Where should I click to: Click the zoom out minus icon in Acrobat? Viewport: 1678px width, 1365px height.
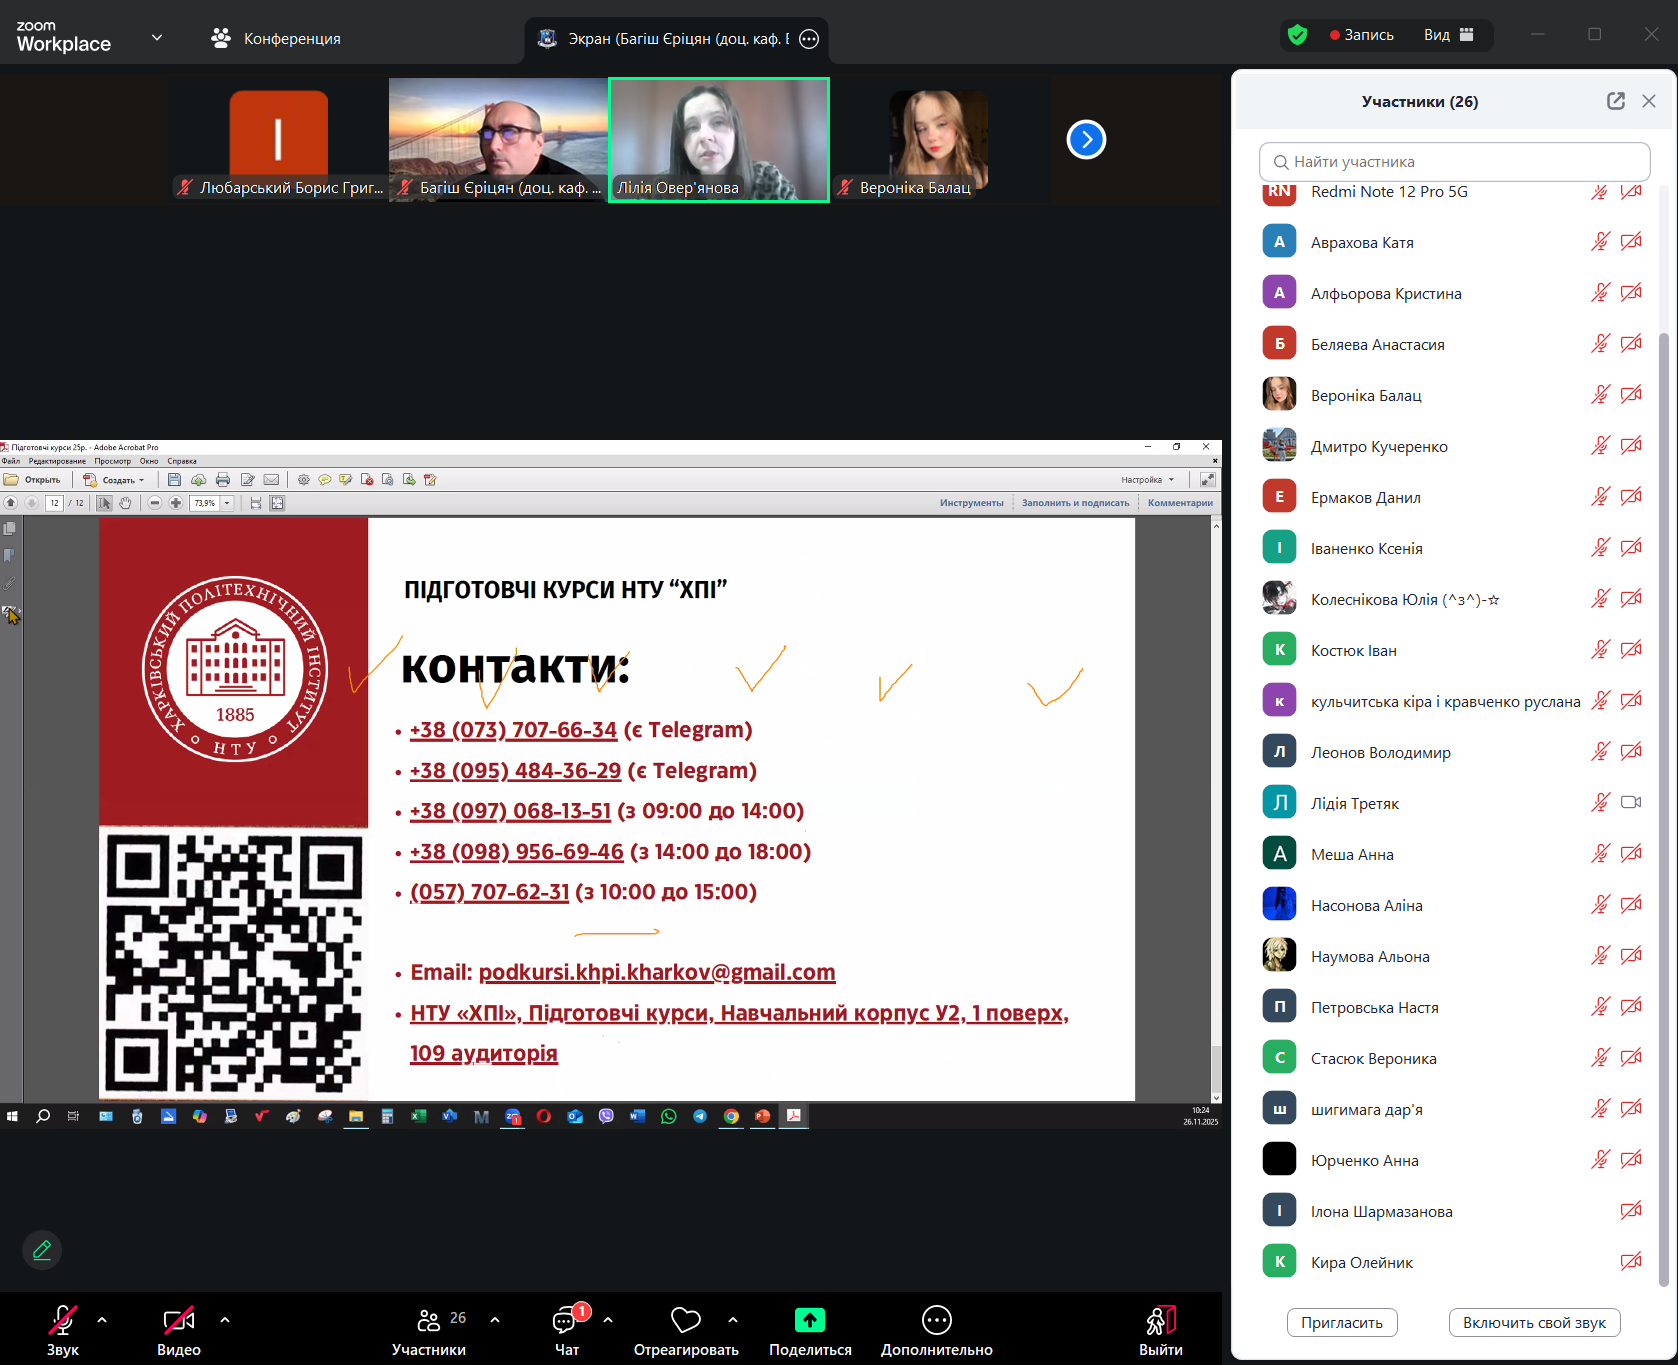point(155,503)
